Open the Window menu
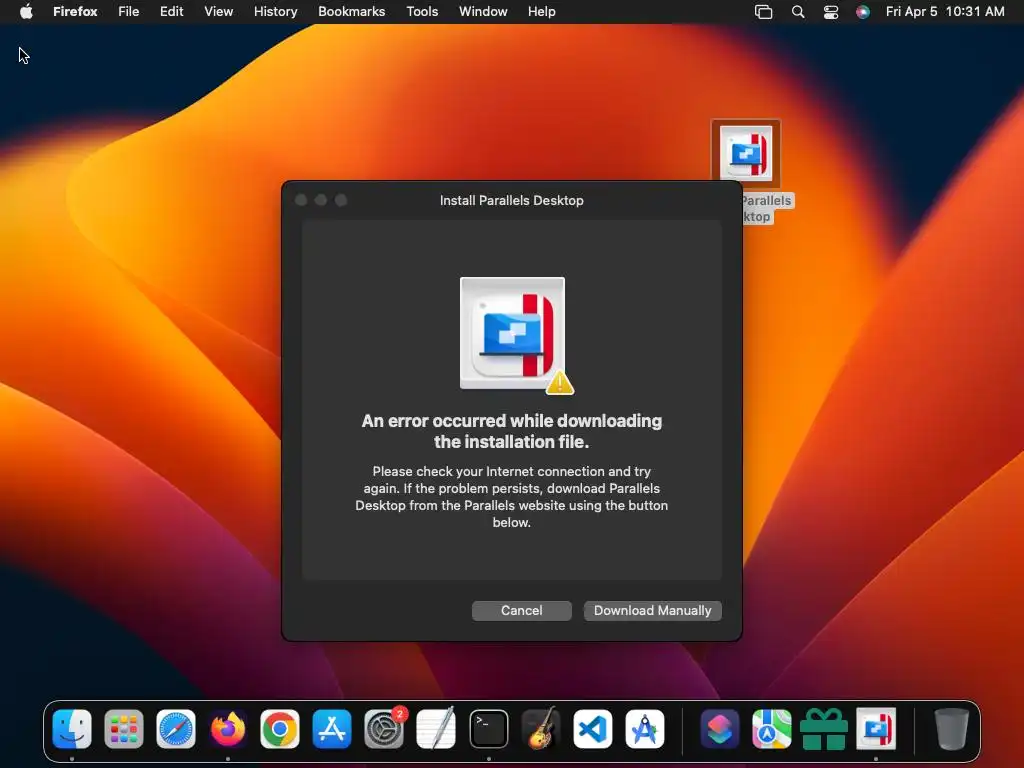Viewport: 1024px width, 768px height. point(483,12)
